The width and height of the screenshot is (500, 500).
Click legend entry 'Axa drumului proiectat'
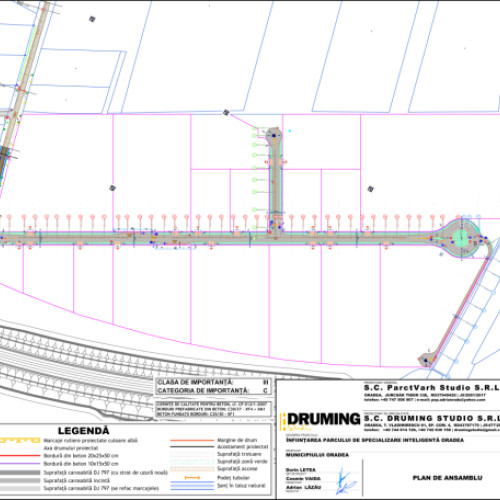[71, 448]
